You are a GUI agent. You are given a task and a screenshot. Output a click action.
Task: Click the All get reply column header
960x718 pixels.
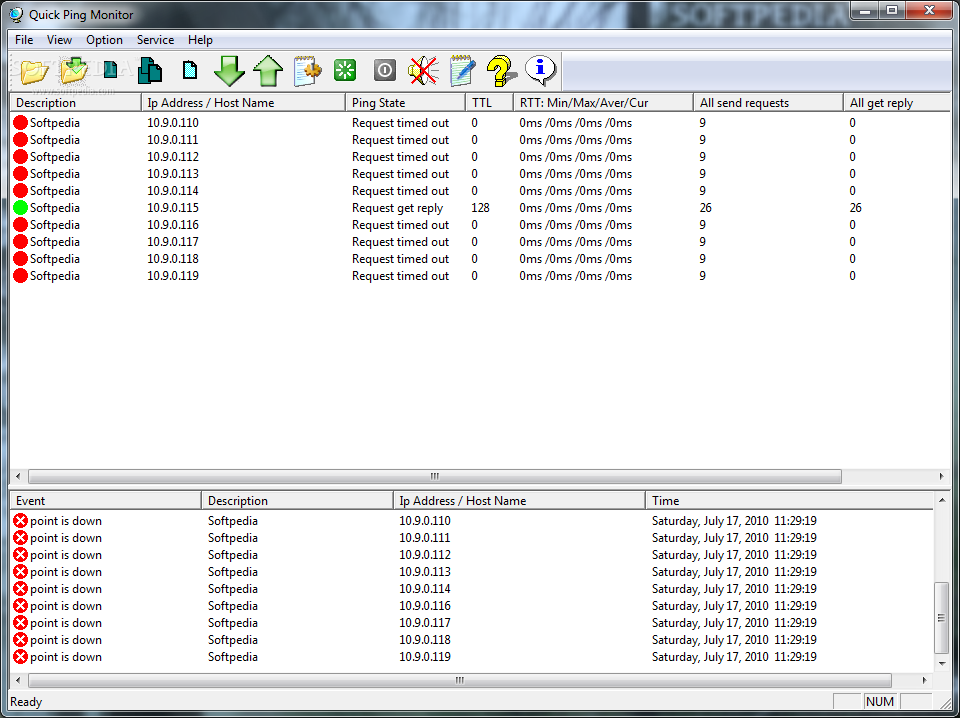click(x=897, y=103)
